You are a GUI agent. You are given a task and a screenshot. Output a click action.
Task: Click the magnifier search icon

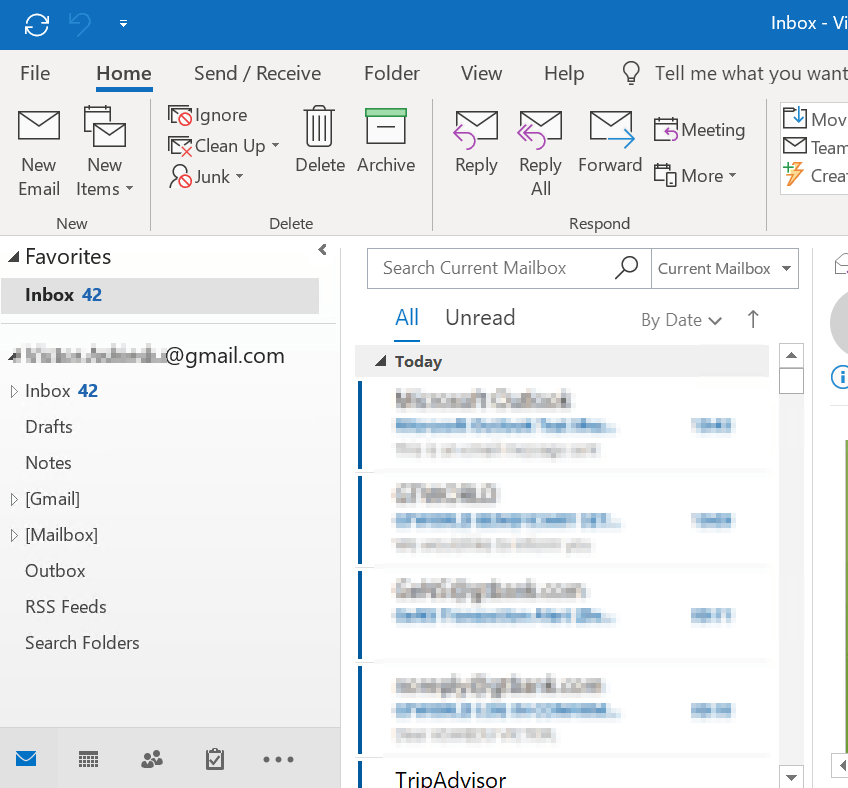click(626, 267)
